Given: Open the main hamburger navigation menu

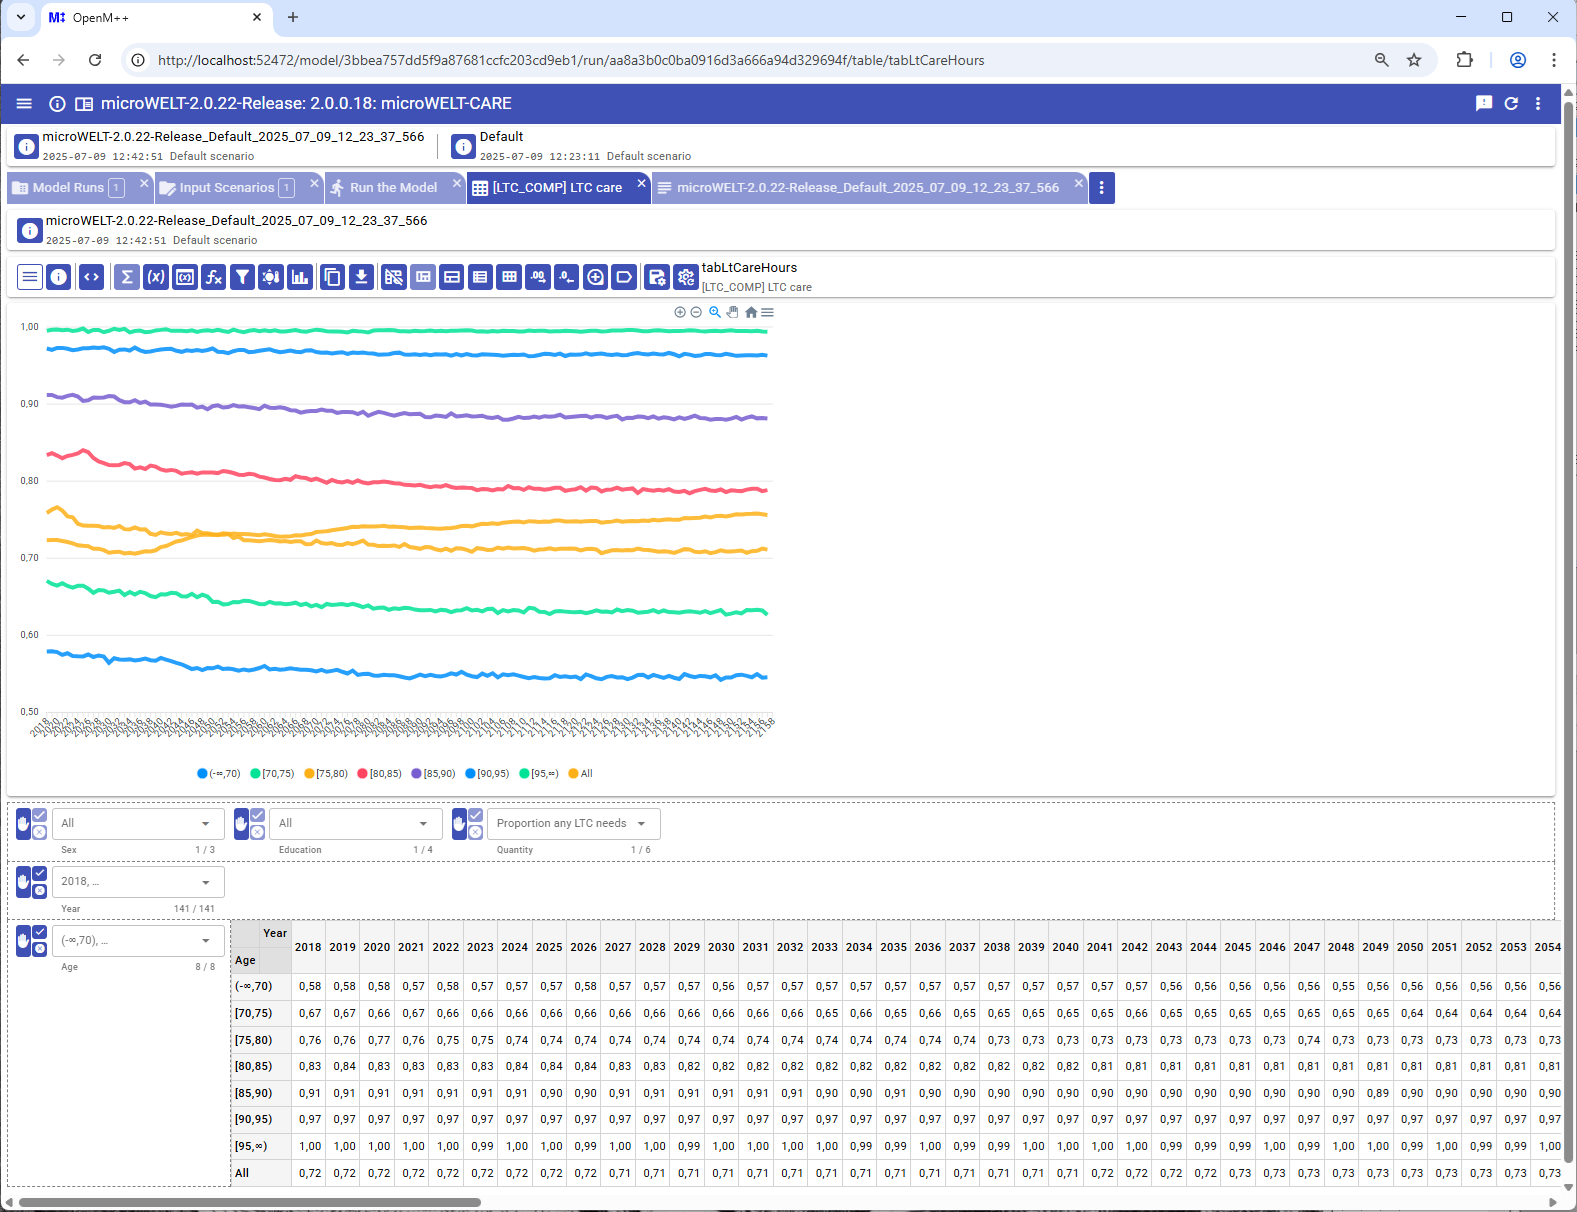Looking at the screenshot, I should click(x=24, y=104).
